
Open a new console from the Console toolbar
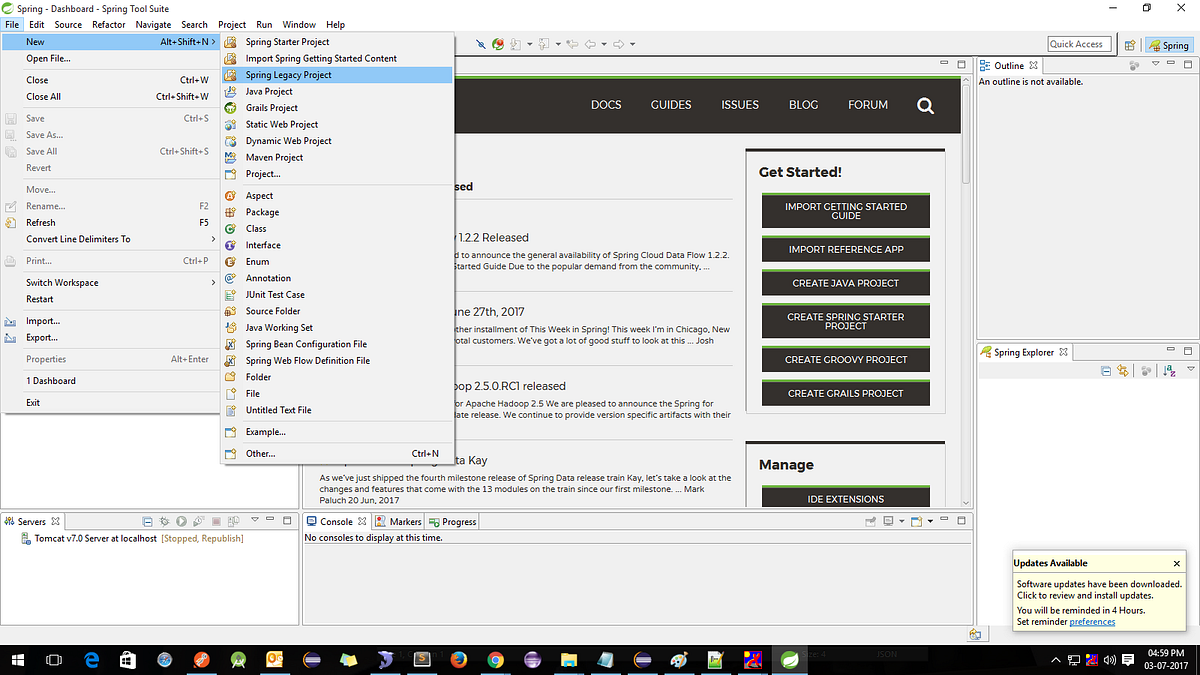pos(916,521)
